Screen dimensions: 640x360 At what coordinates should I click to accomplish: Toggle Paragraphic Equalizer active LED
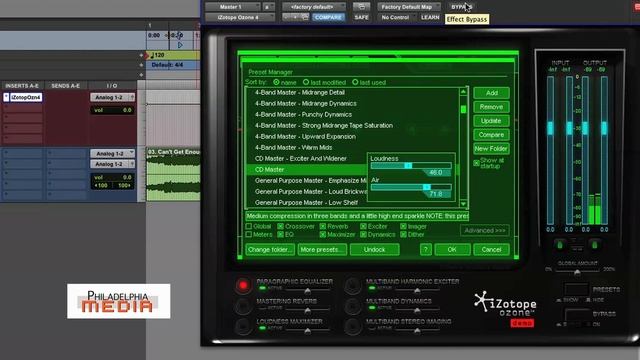point(262,288)
